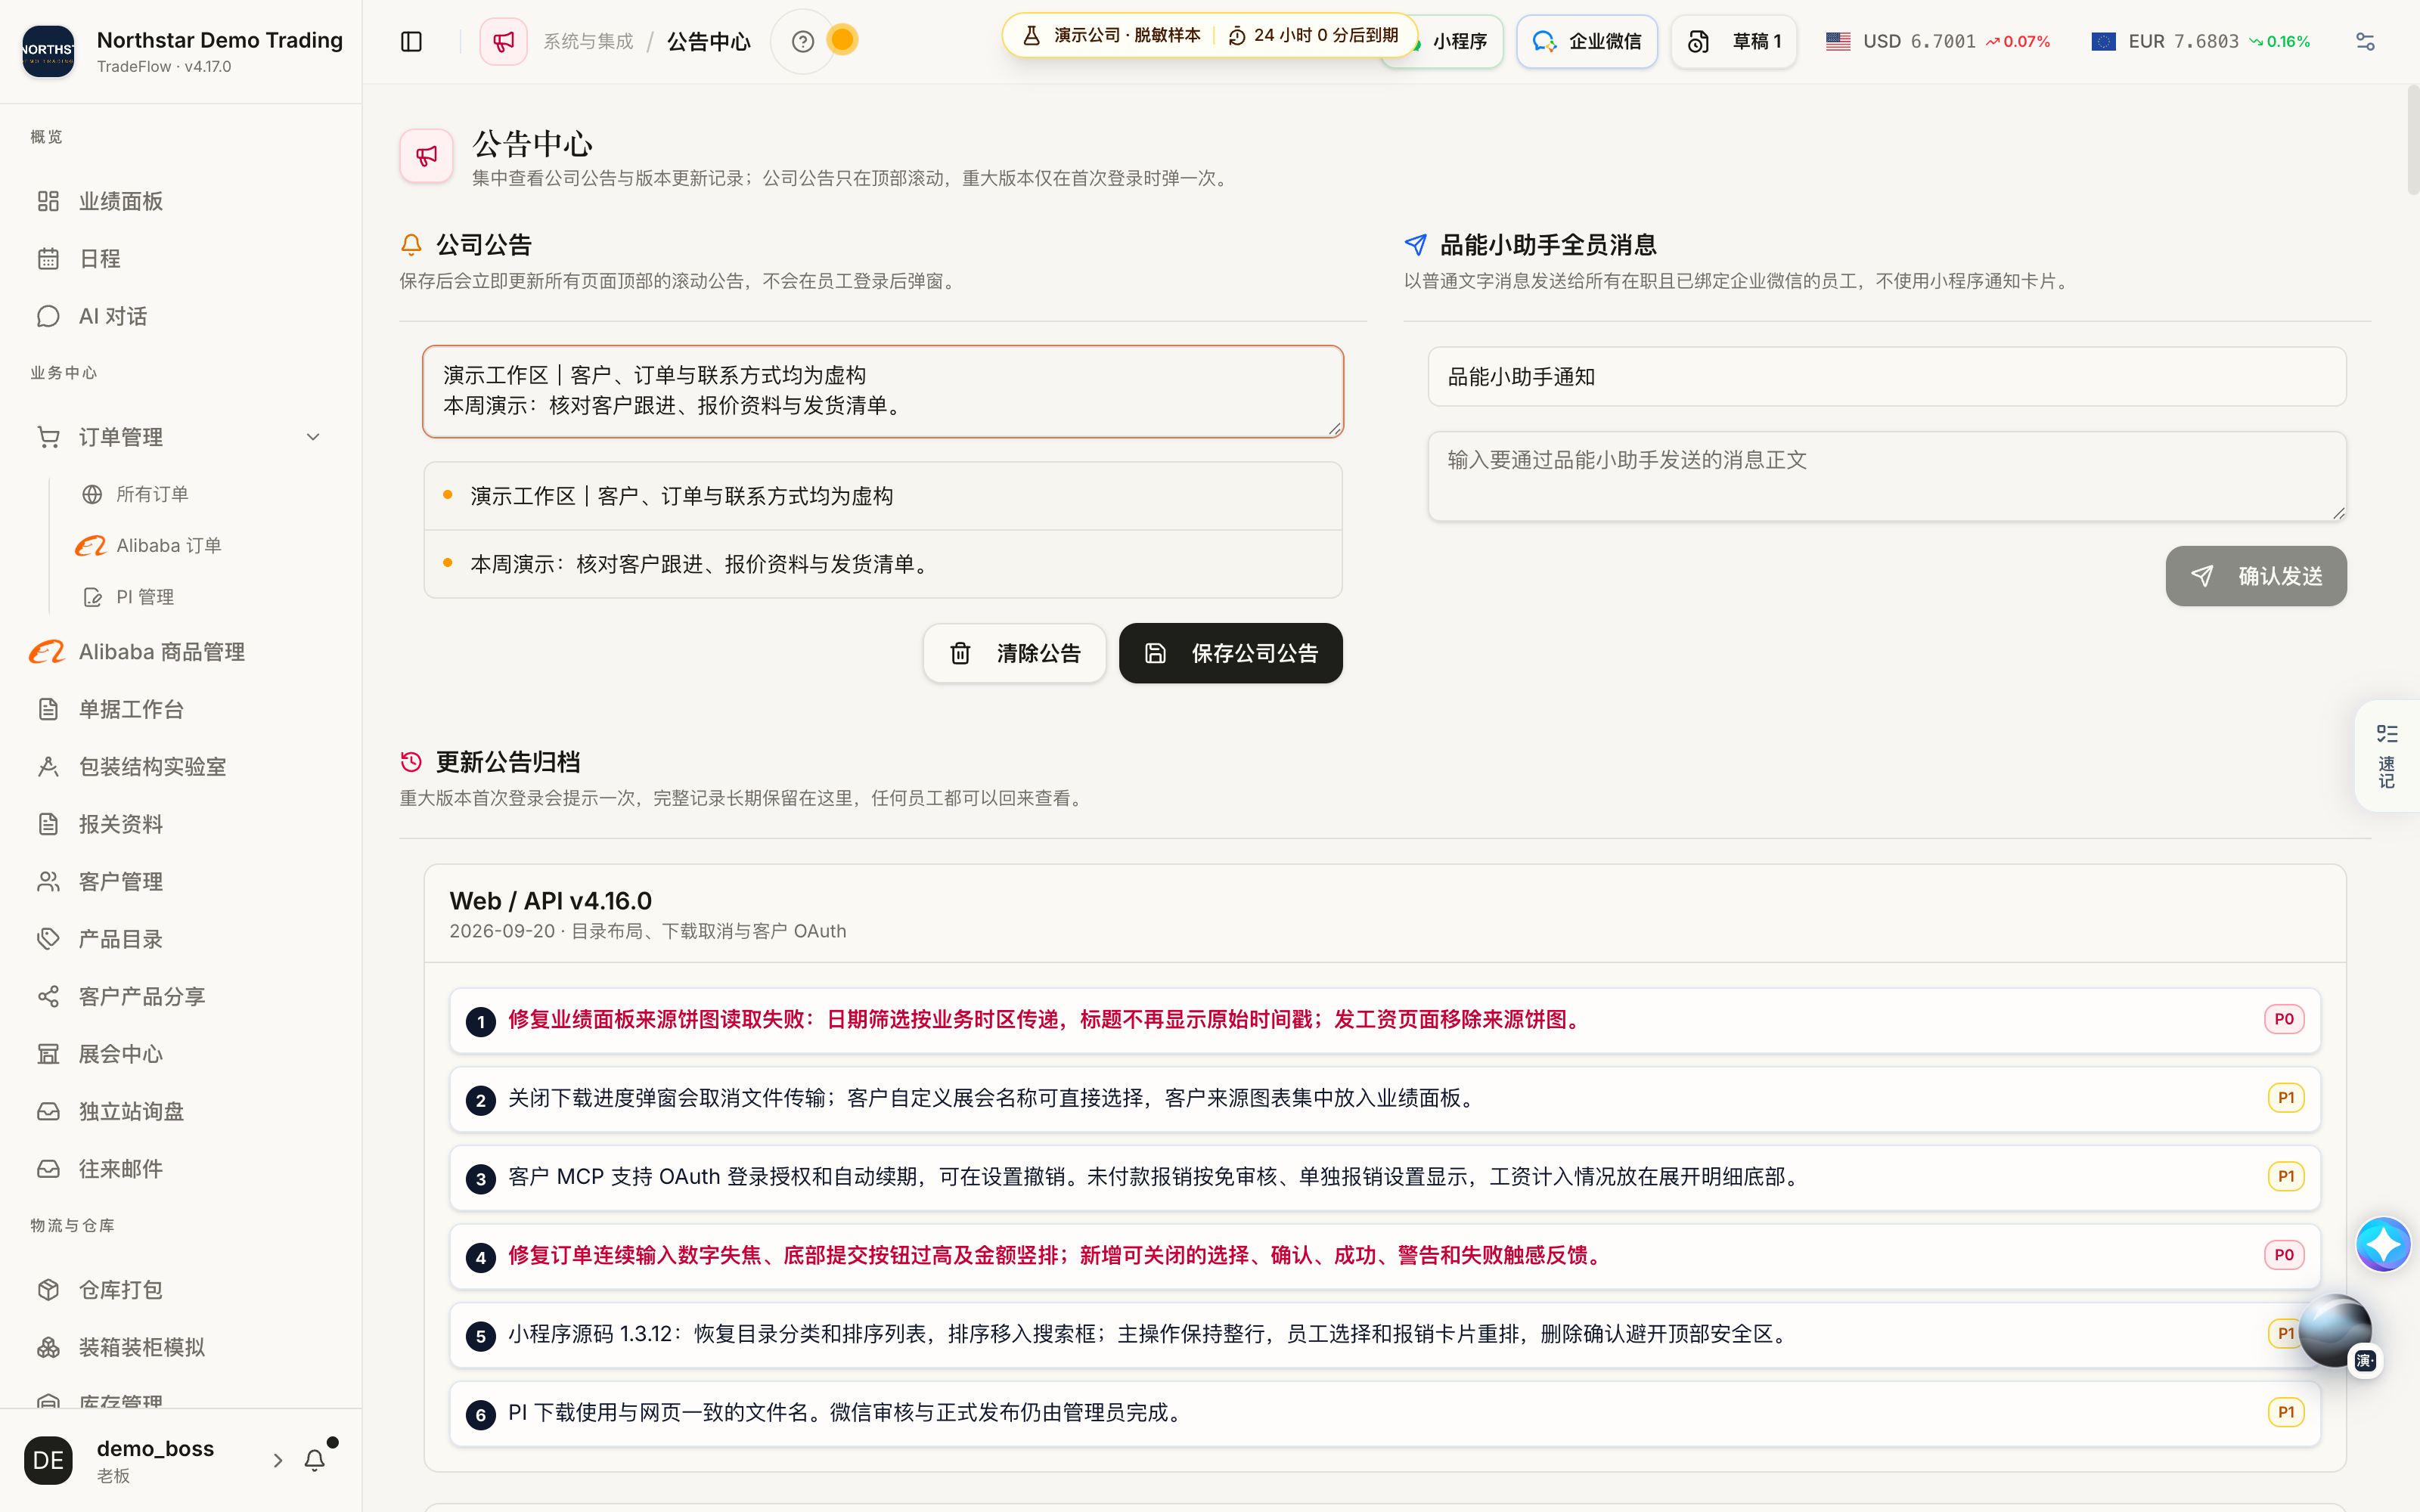The image size is (2420, 1512).
Task: Focus the 公司公告 text area
Action: pos(883,391)
